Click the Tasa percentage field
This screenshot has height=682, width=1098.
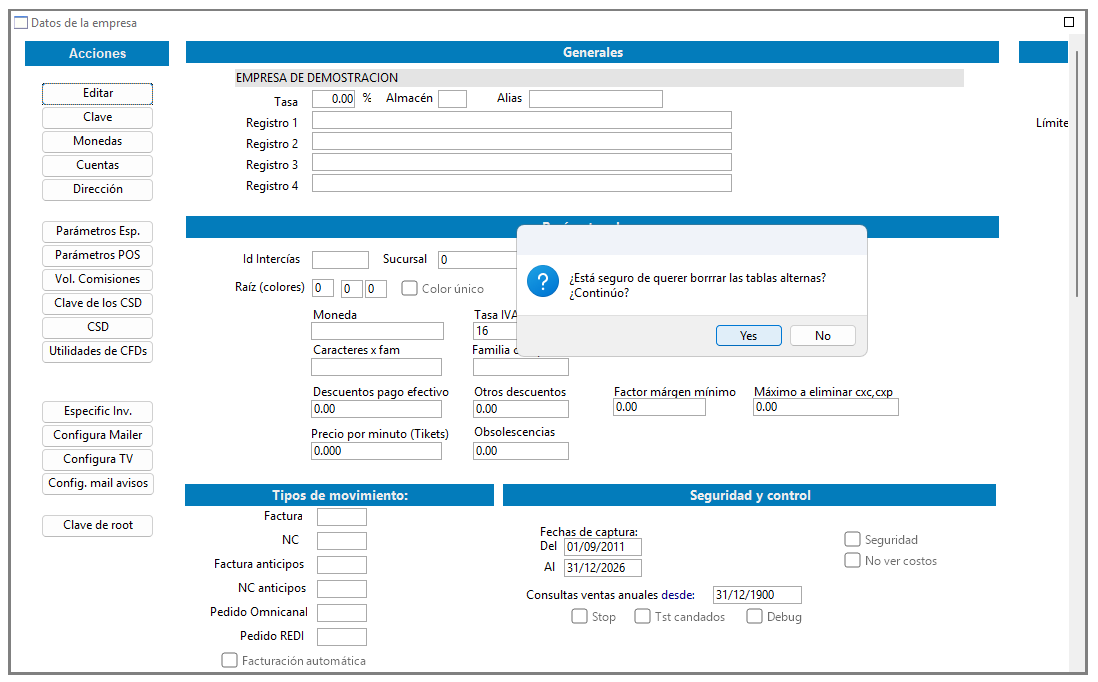pyautogui.click(x=333, y=99)
